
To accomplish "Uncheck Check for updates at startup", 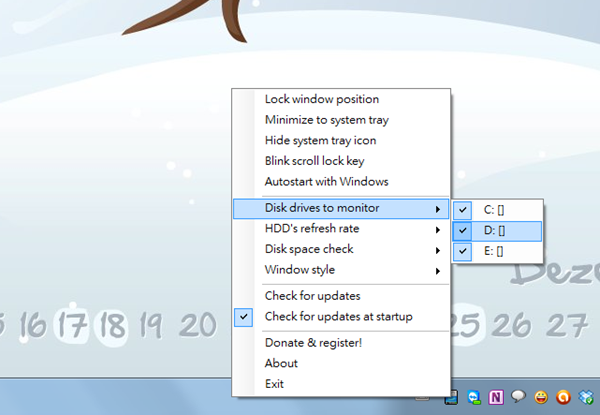I will (x=341, y=317).
